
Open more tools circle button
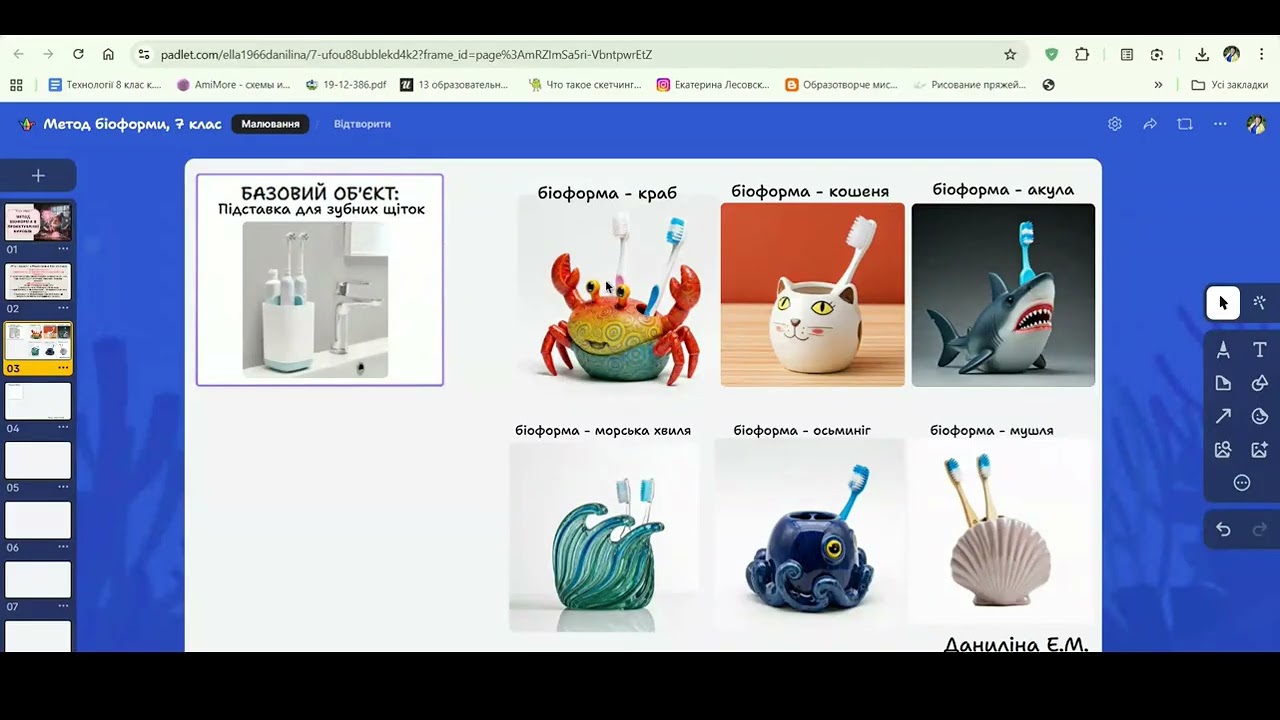(1242, 483)
